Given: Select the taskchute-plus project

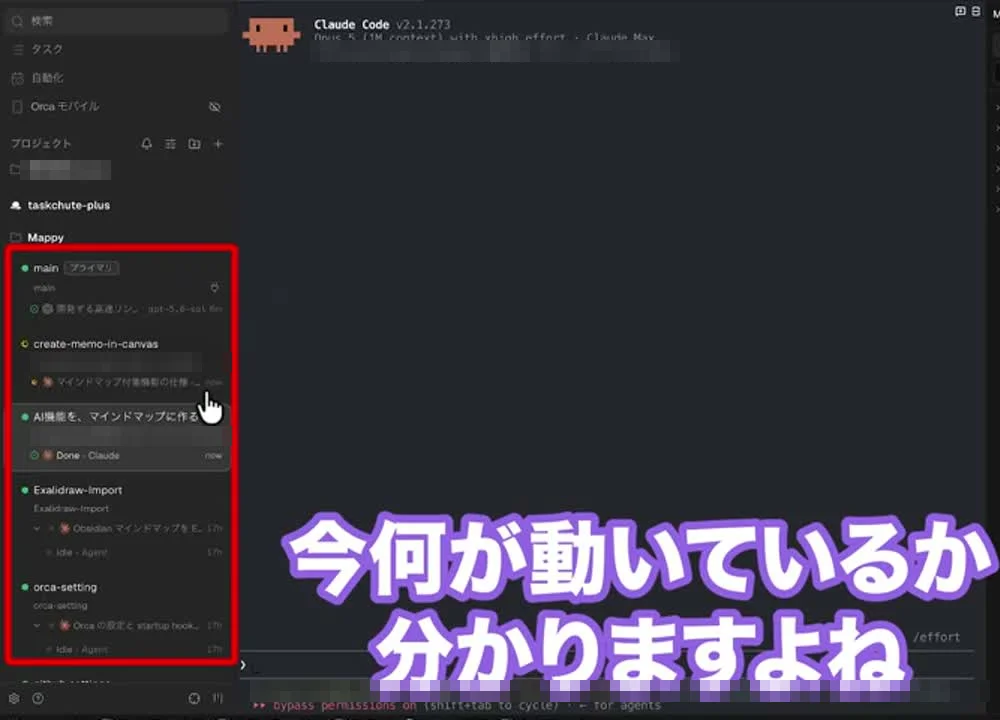Looking at the screenshot, I should tap(68, 205).
